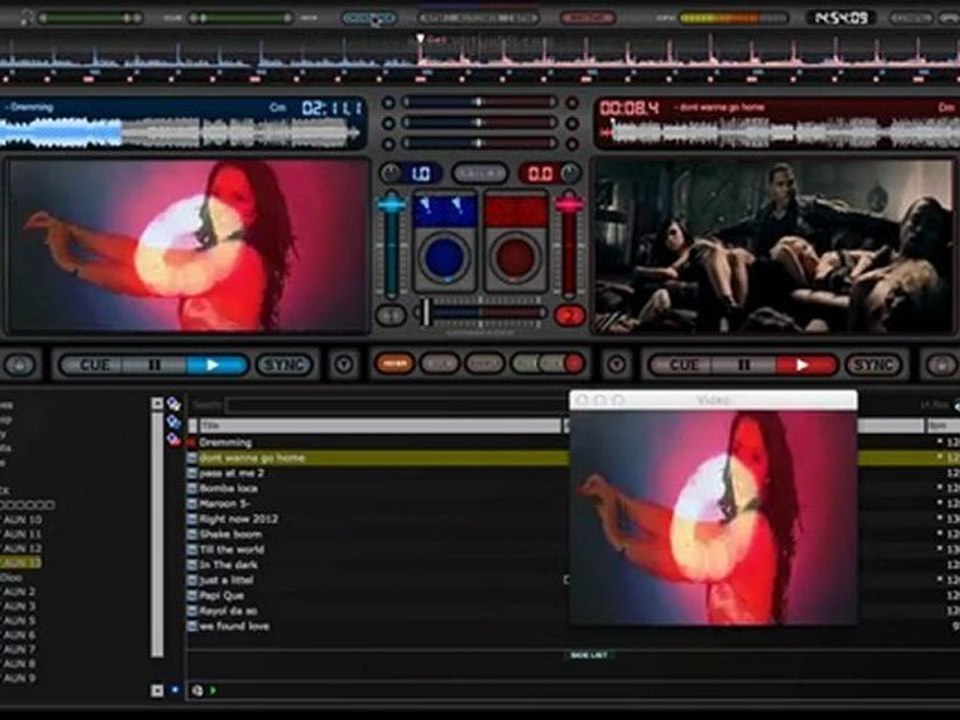
Task: Toggle right kill button of bottom EQ
Action: [571, 144]
